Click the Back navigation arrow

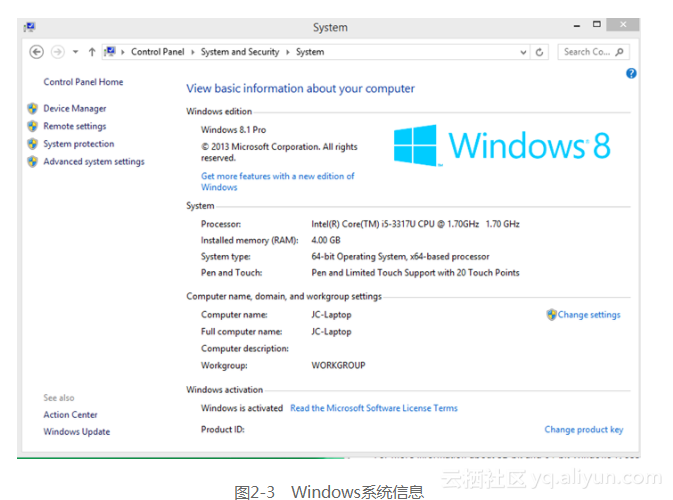36,52
